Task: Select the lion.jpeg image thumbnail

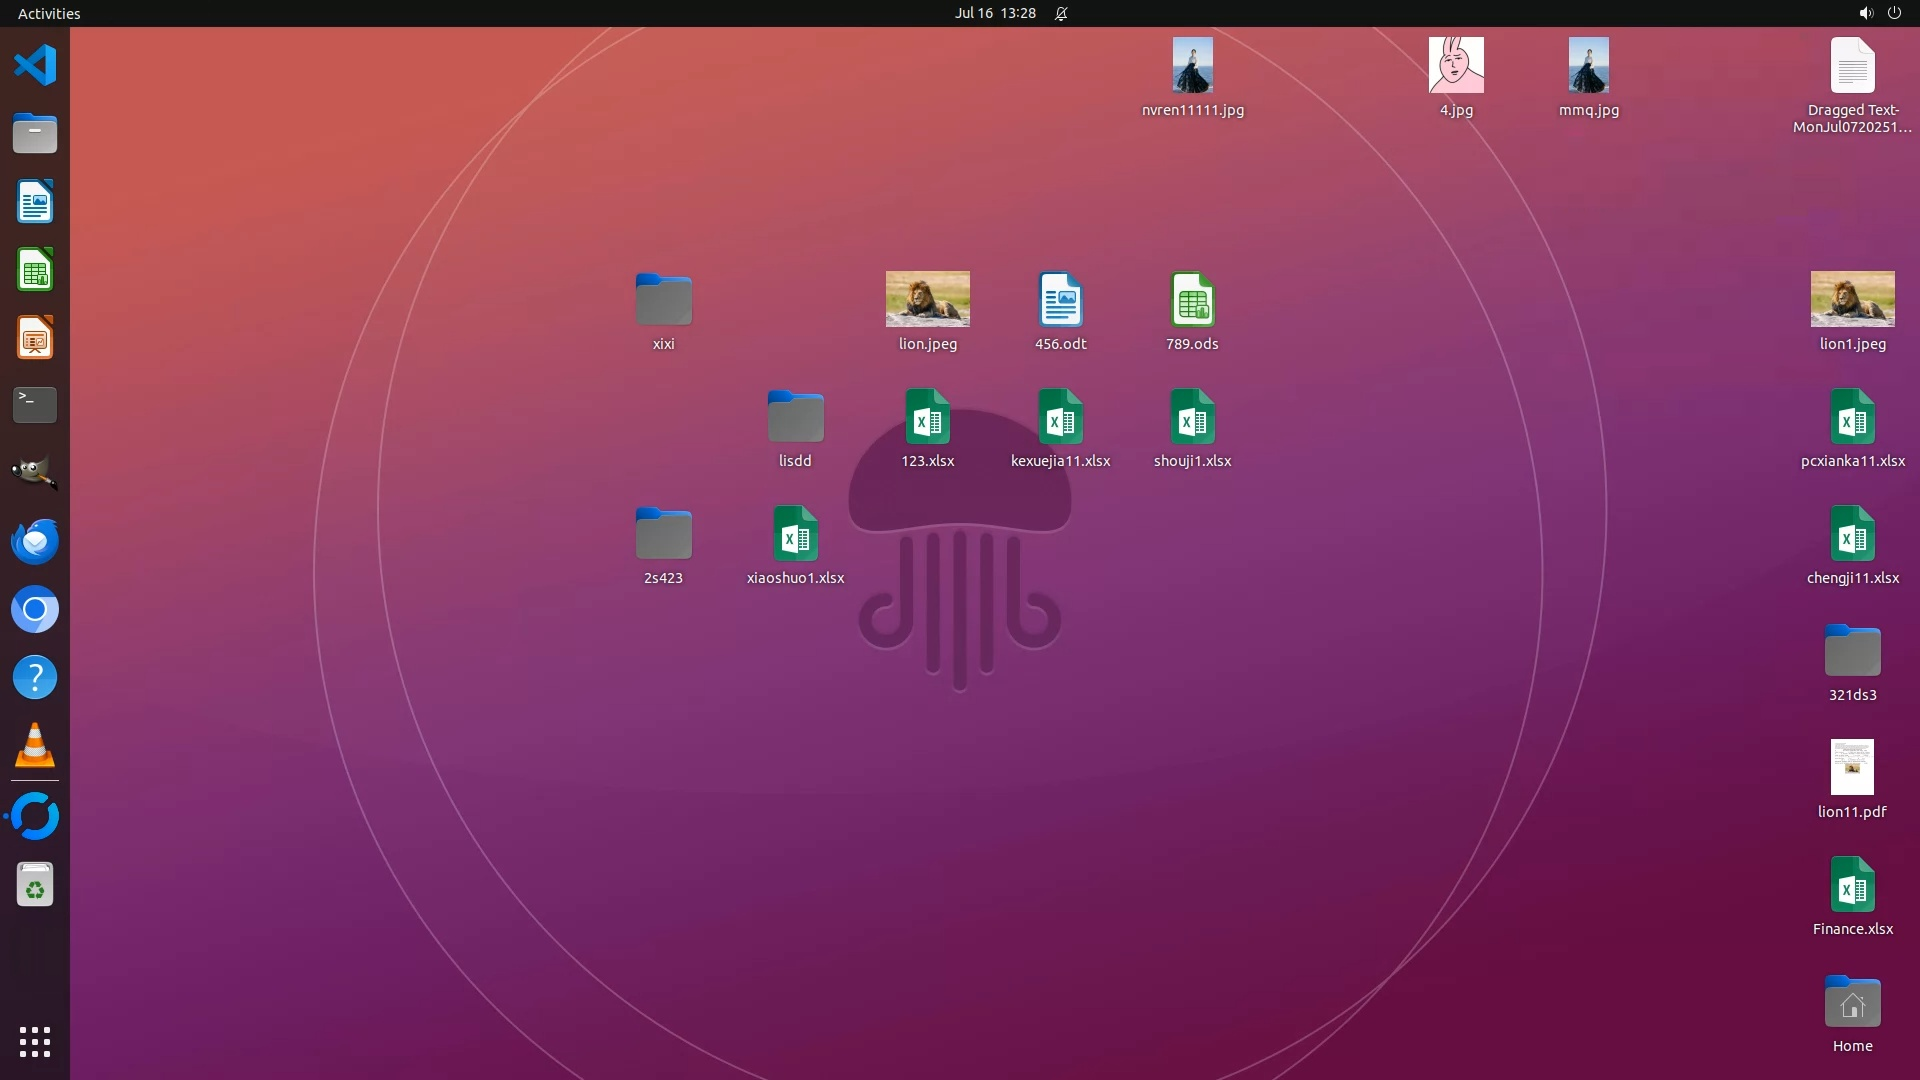Action: coord(927,299)
